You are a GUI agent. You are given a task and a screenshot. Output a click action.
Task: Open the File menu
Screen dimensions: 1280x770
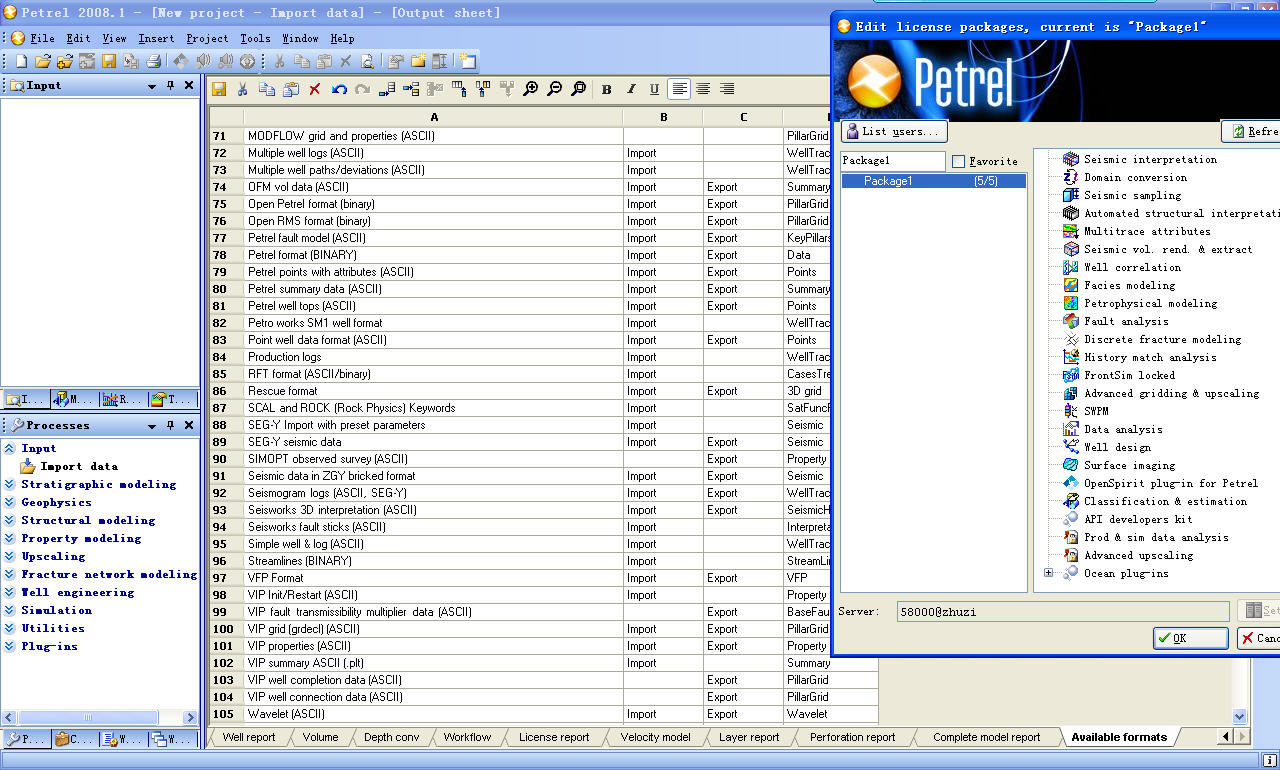[42, 39]
